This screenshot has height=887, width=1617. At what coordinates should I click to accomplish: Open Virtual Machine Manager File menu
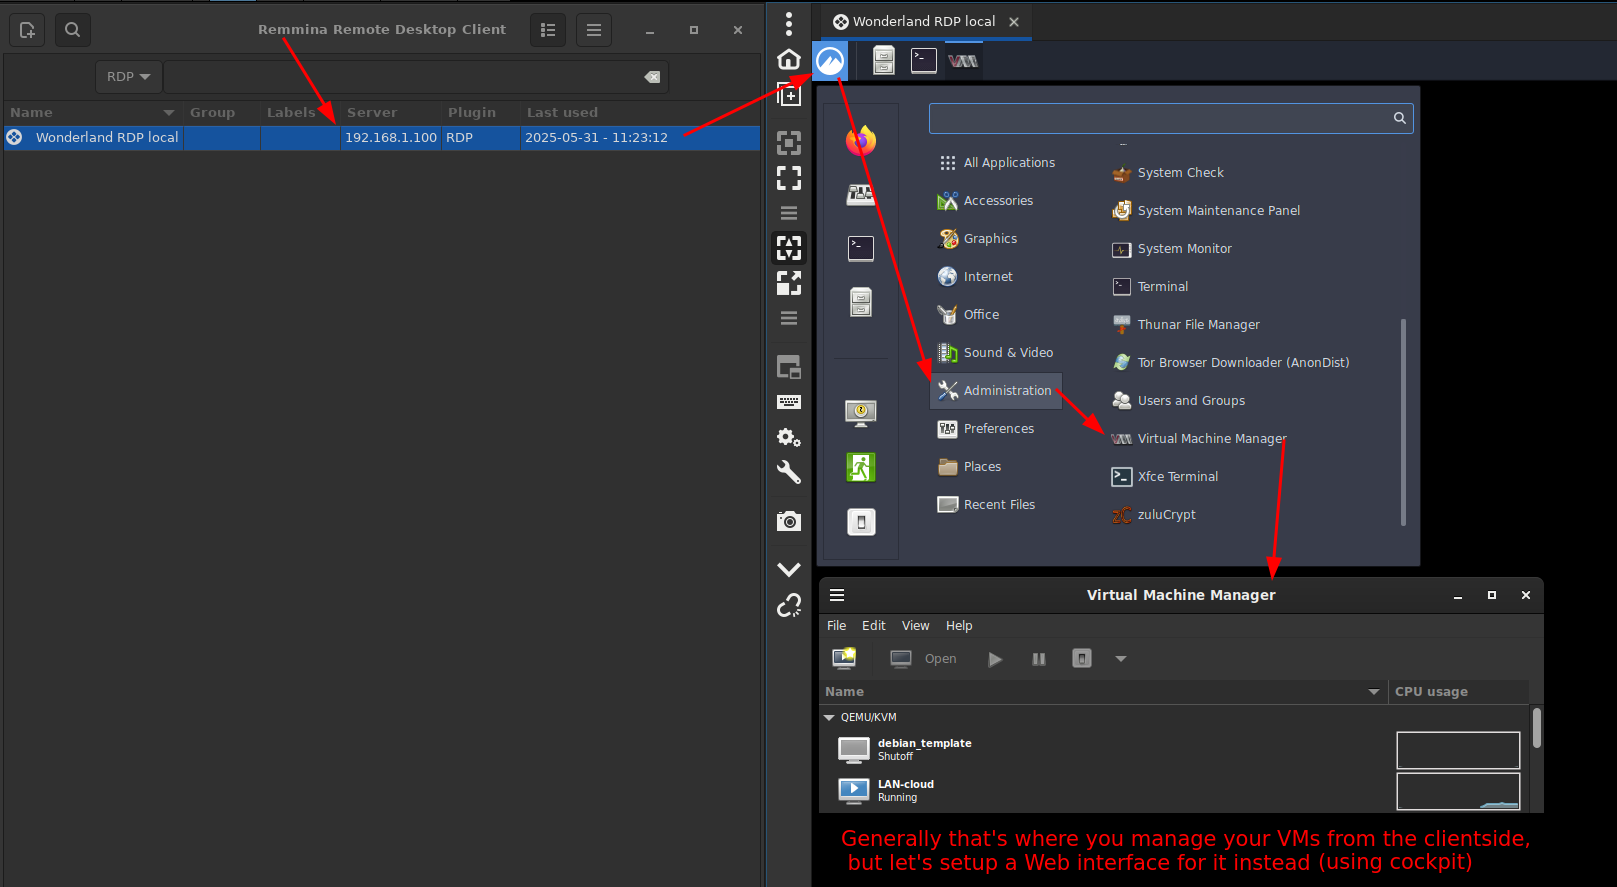(x=837, y=626)
